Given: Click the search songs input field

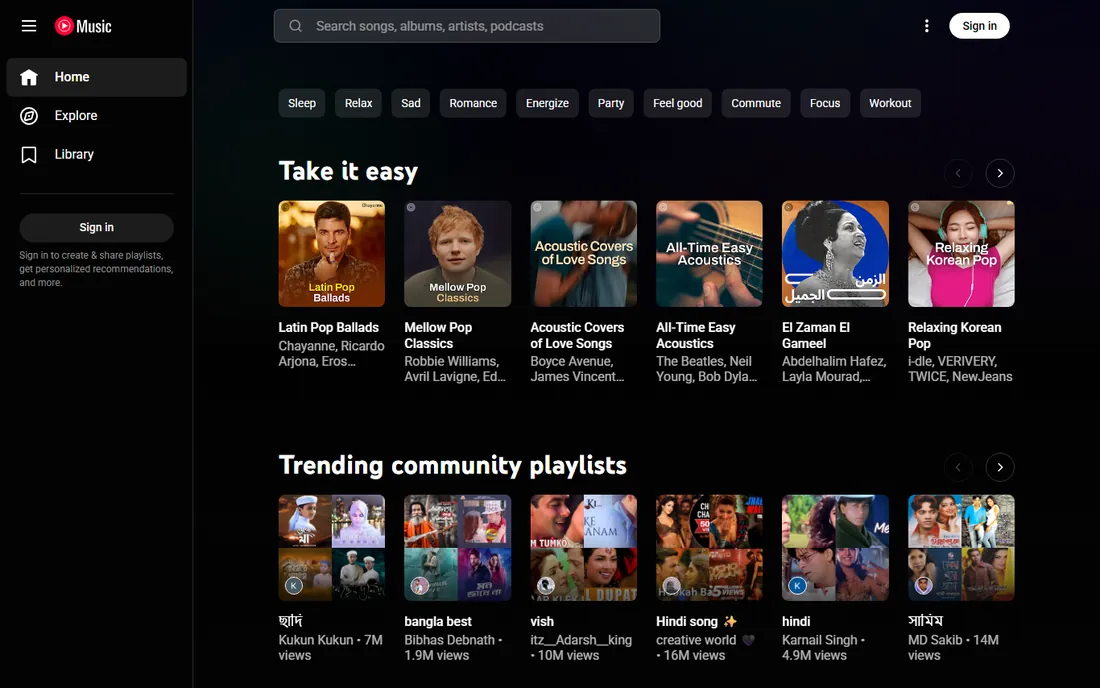Looking at the screenshot, I should point(467,26).
